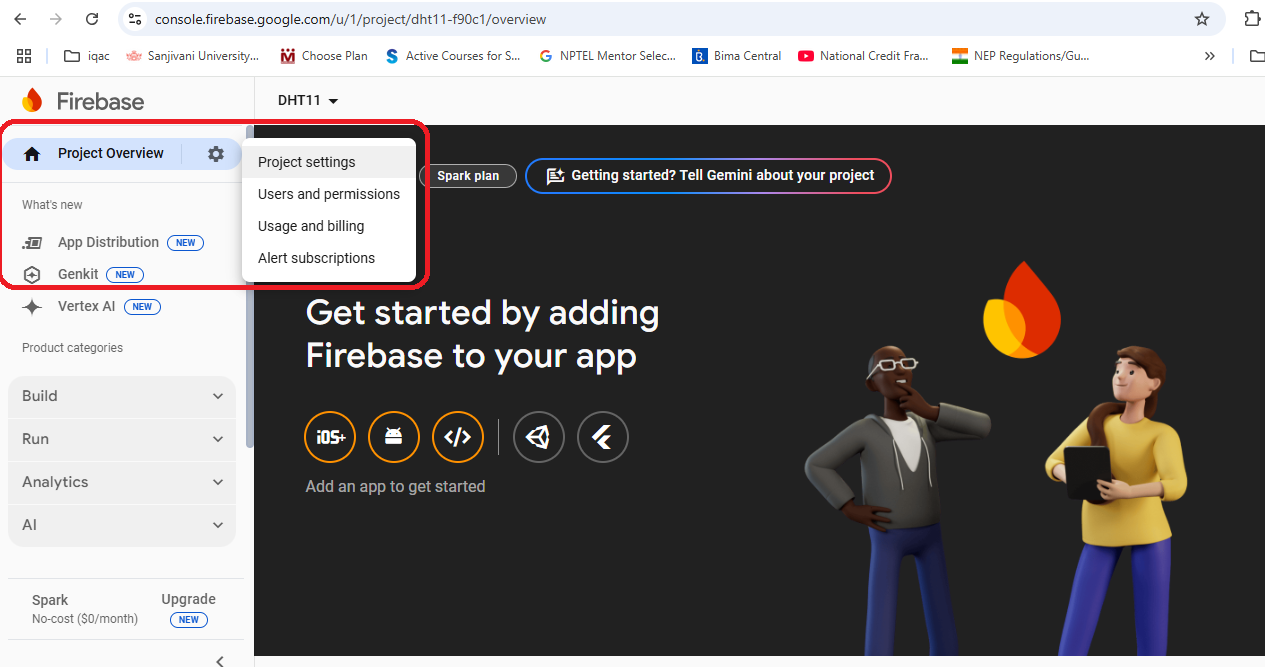Open the iqac bookmarks folder
Screen dimensions: 1265x667
[87, 56]
